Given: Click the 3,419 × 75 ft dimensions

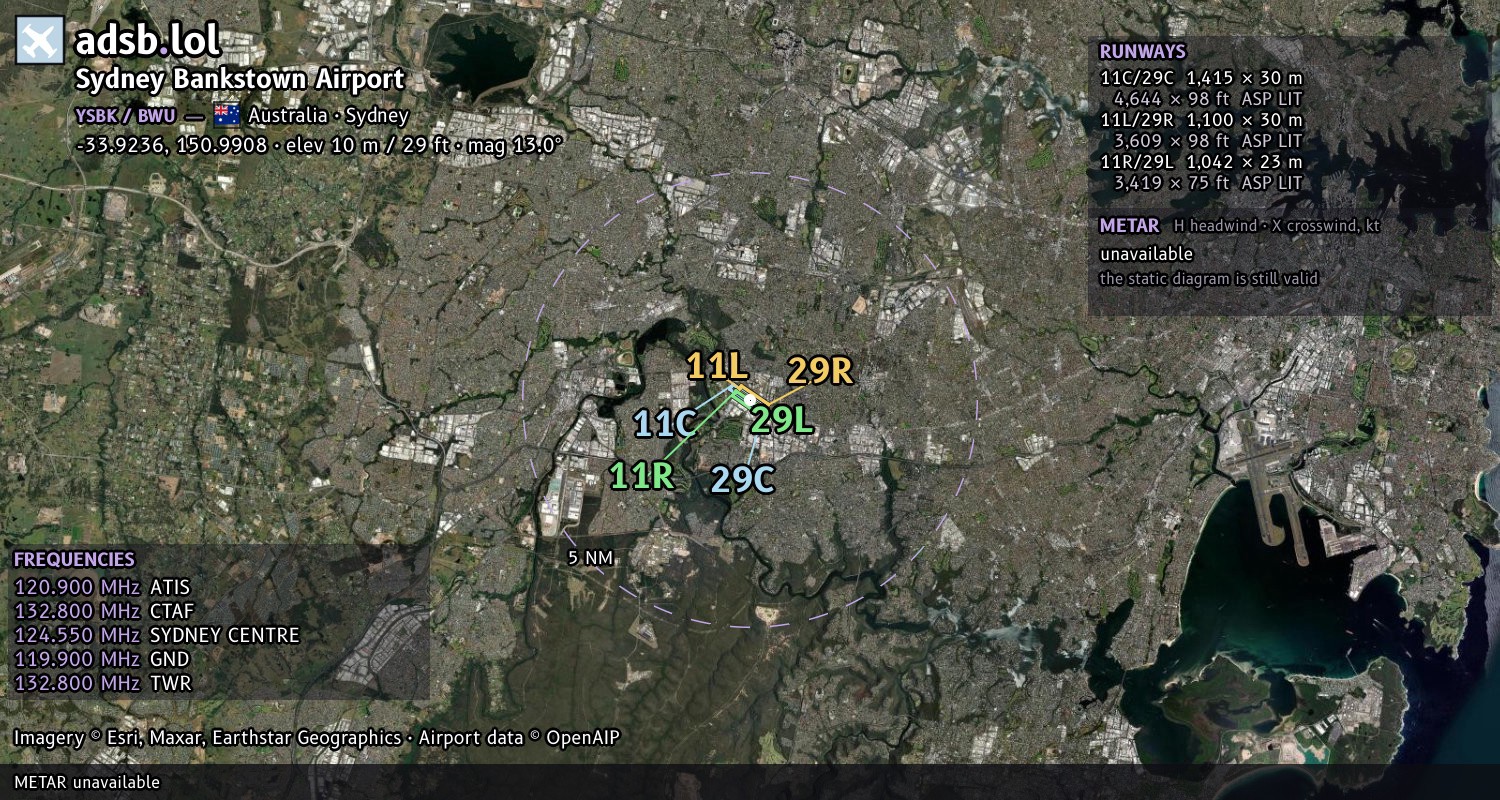Looking at the screenshot, I should pos(1171,183).
